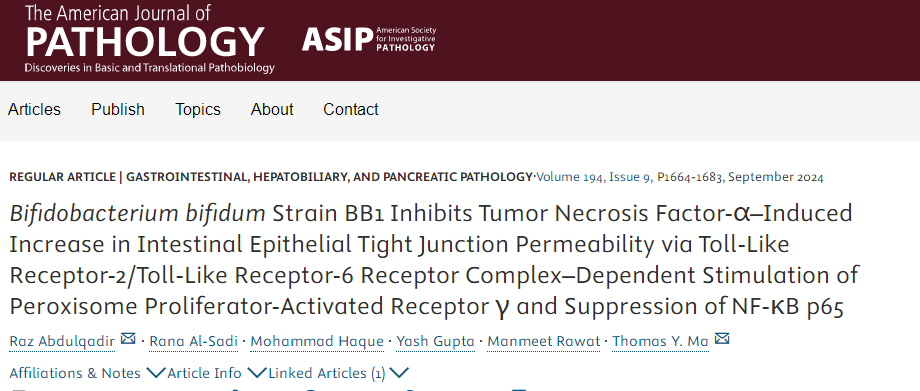Expand the Article Info chevron
This screenshot has width=920, height=391.
(x=217, y=373)
